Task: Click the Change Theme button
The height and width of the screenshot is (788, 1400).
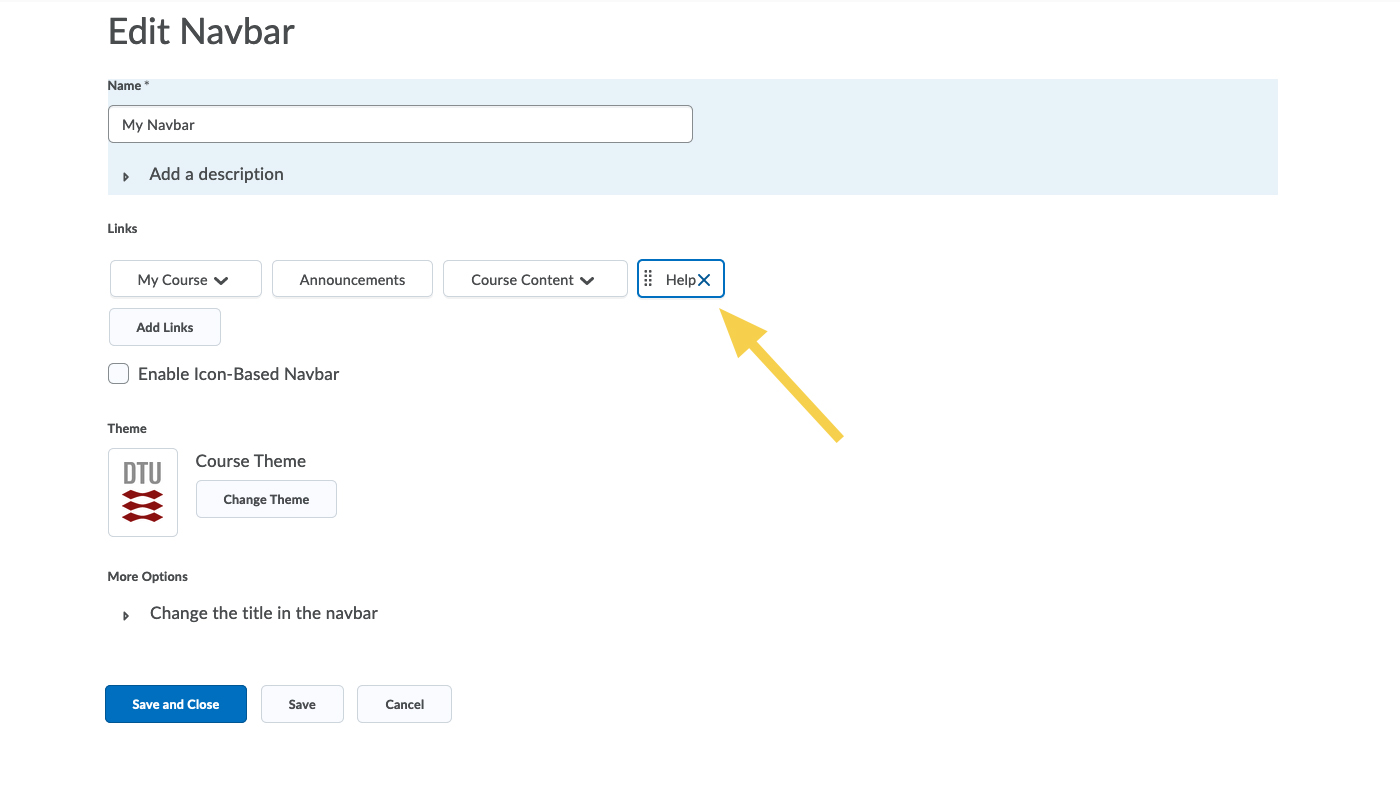Action: pos(266,499)
